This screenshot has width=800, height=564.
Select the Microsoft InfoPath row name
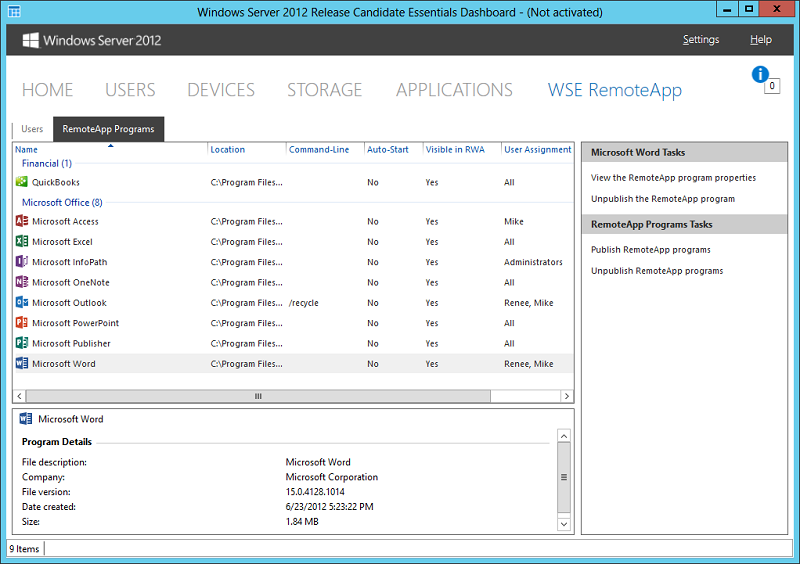click(x=69, y=262)
